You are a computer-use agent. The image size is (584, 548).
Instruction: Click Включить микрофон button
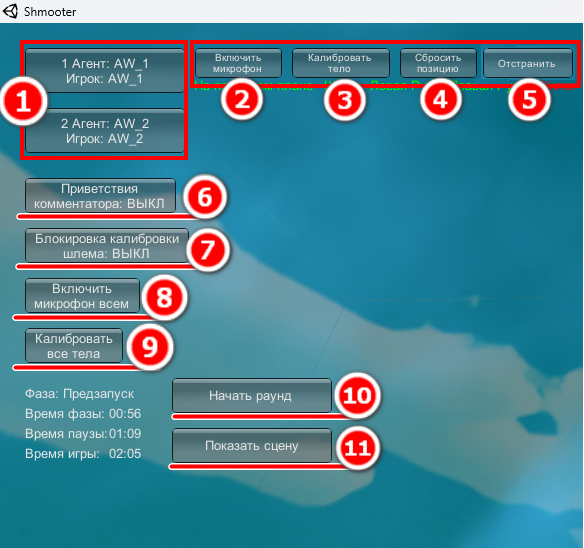click(x=238, y=63)
